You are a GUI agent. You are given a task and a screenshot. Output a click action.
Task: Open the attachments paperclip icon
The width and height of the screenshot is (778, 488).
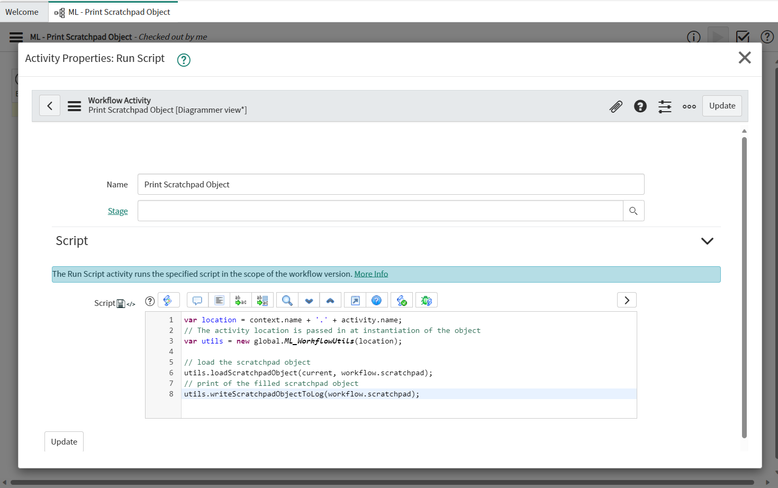(616, 106)
